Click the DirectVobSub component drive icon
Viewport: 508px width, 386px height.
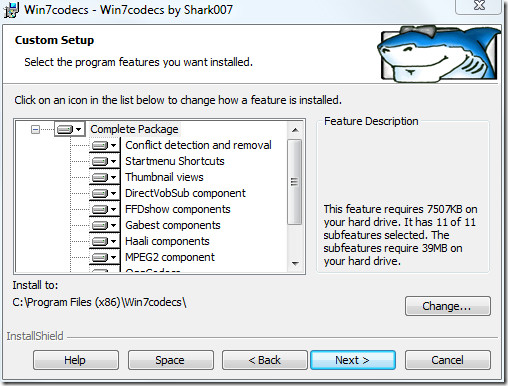[x=104, y=193]
